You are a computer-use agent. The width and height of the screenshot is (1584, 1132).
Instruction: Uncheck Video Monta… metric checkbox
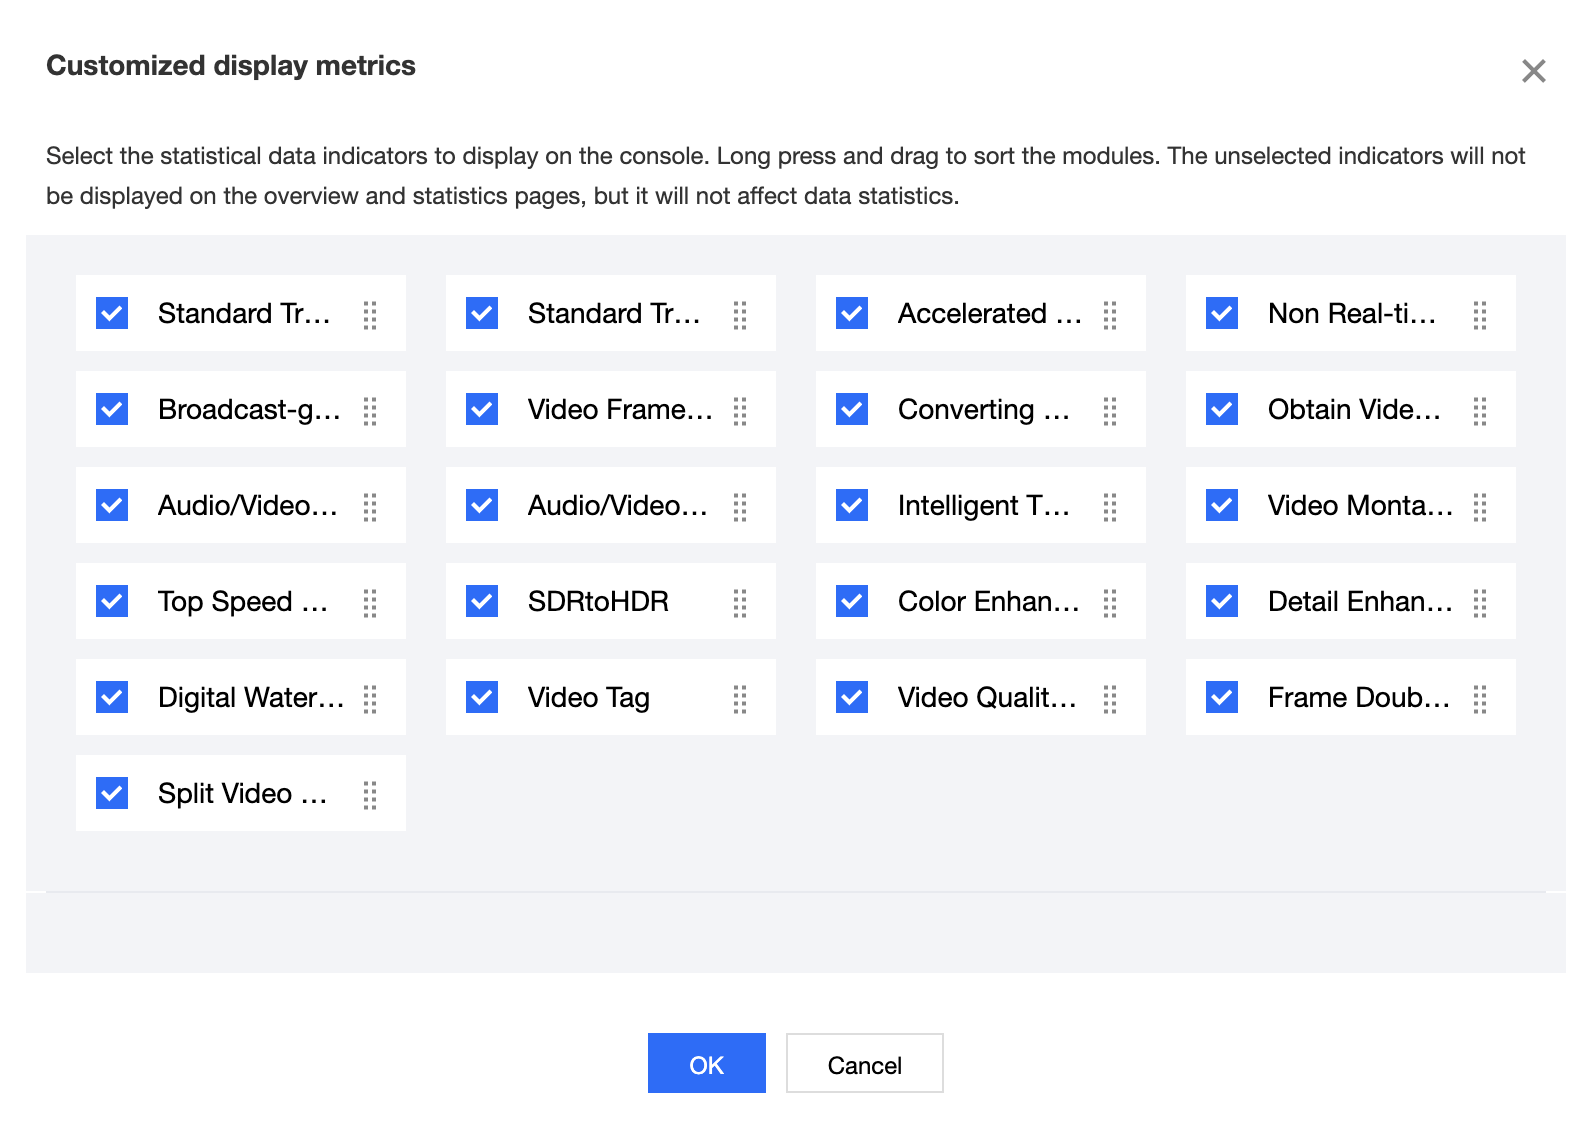(1222, 505)
